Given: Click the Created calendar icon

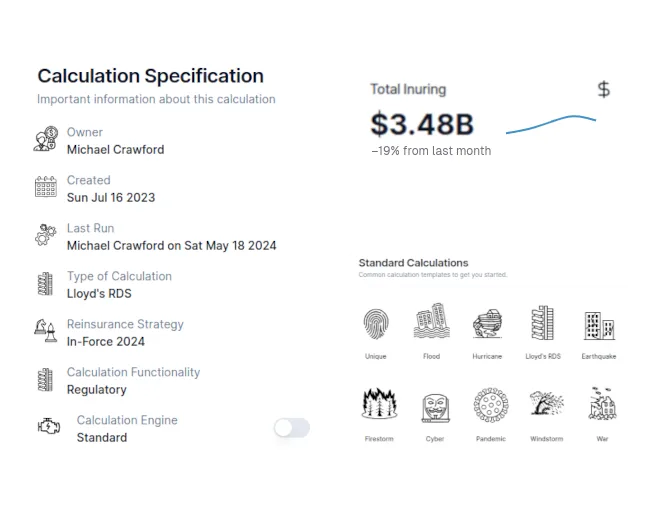Looking at the screenshot, I should (46, 188).
